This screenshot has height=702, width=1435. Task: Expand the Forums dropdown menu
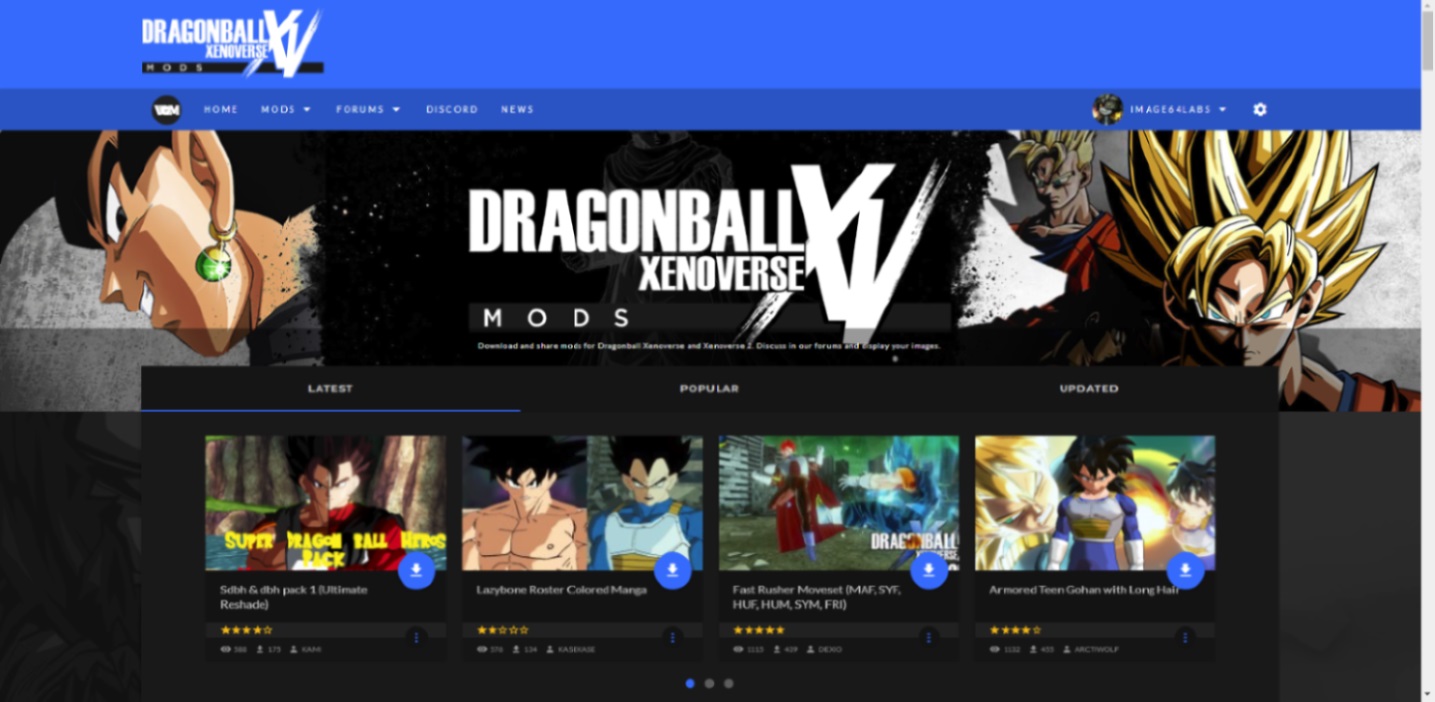tap(368, 109)
